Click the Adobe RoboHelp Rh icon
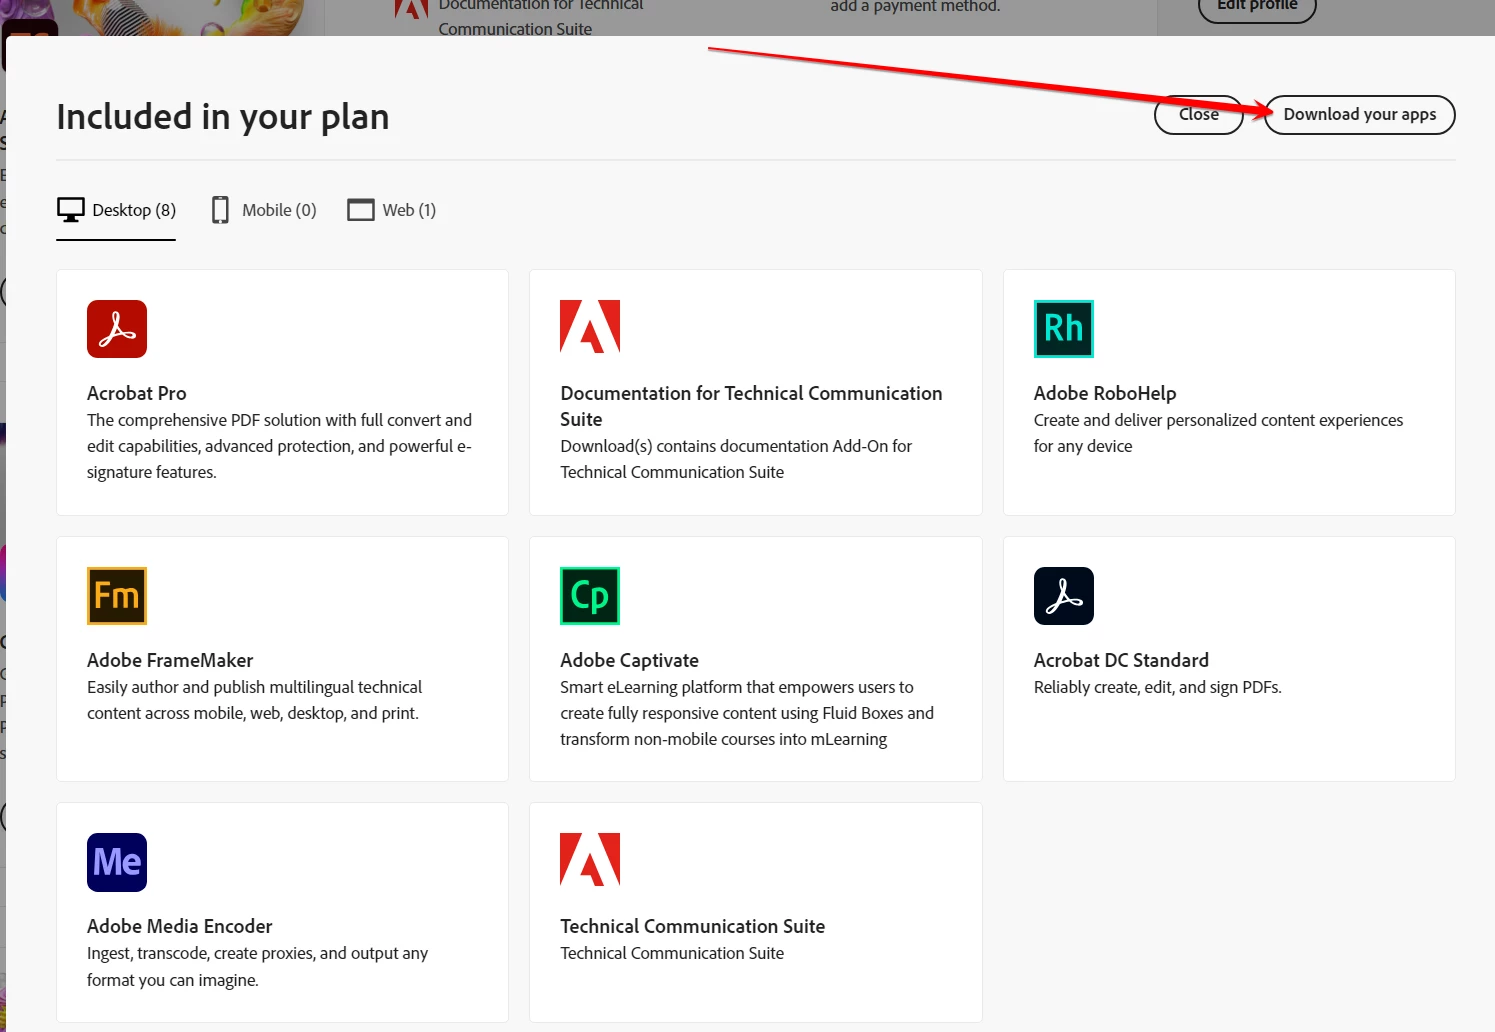Viewport: 1495px width, 1032px height. (x=1063, y=329)
